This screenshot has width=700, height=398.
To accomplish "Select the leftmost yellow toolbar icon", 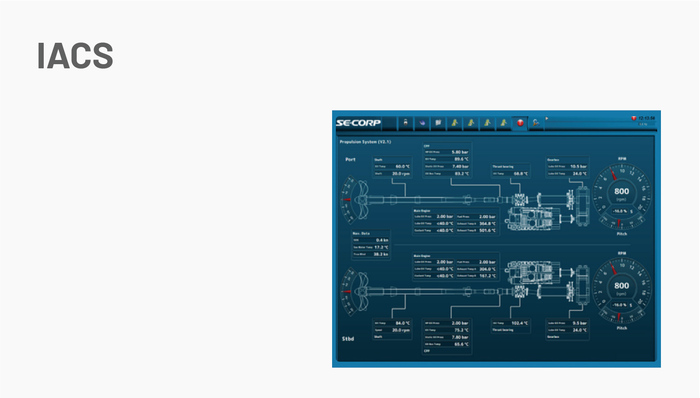I will (x=454, y=122).
